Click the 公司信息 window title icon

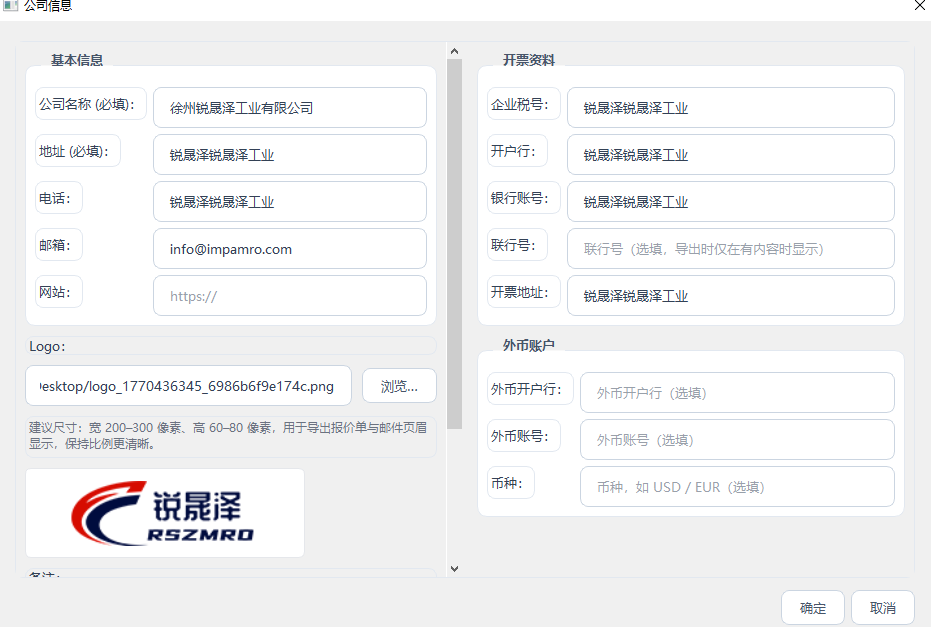pos(10,5)
